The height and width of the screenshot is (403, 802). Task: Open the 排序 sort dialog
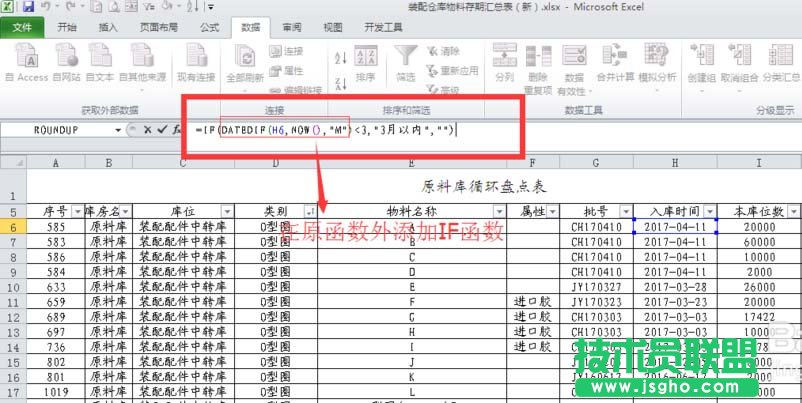click(366, 62)
